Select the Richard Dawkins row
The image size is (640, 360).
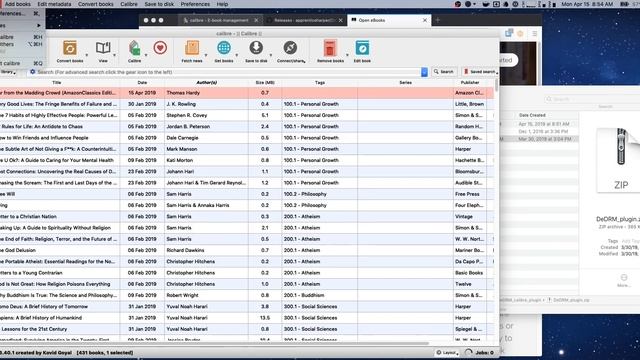[x=247, y=250]
